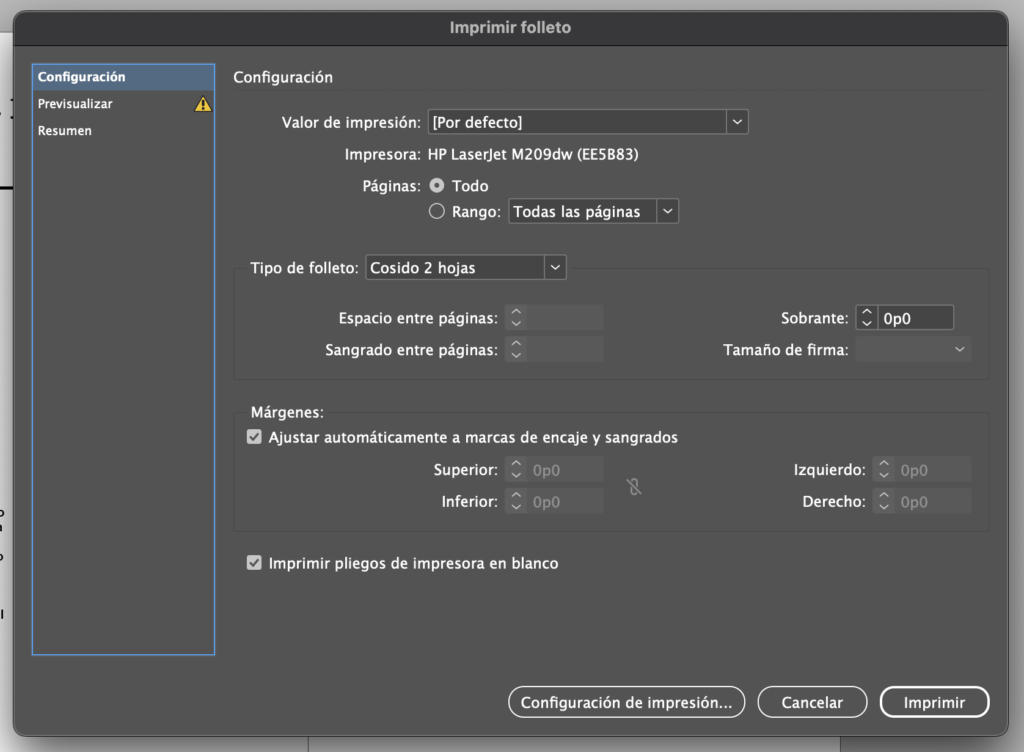Open the Tamaño de firma dropdown
Viewport: 1024px width, 752px height.
coord(913,350)
